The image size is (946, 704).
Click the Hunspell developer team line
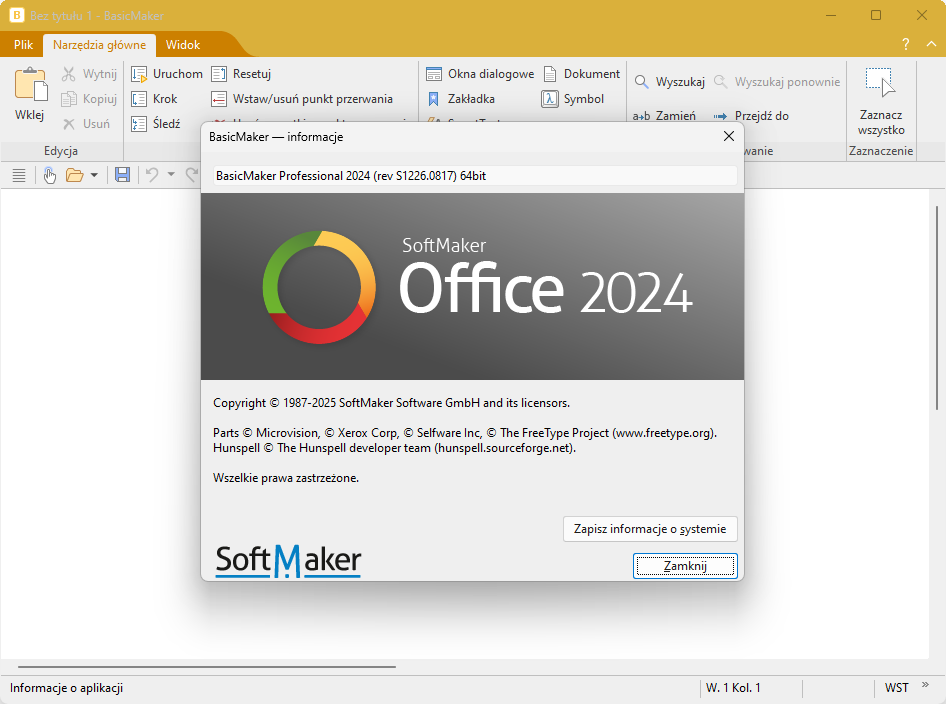pyautogui.click(x=394, y=448)
